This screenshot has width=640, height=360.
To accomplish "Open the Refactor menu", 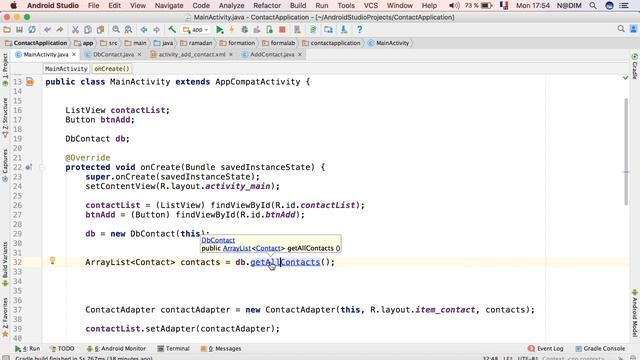I will 267,6.
